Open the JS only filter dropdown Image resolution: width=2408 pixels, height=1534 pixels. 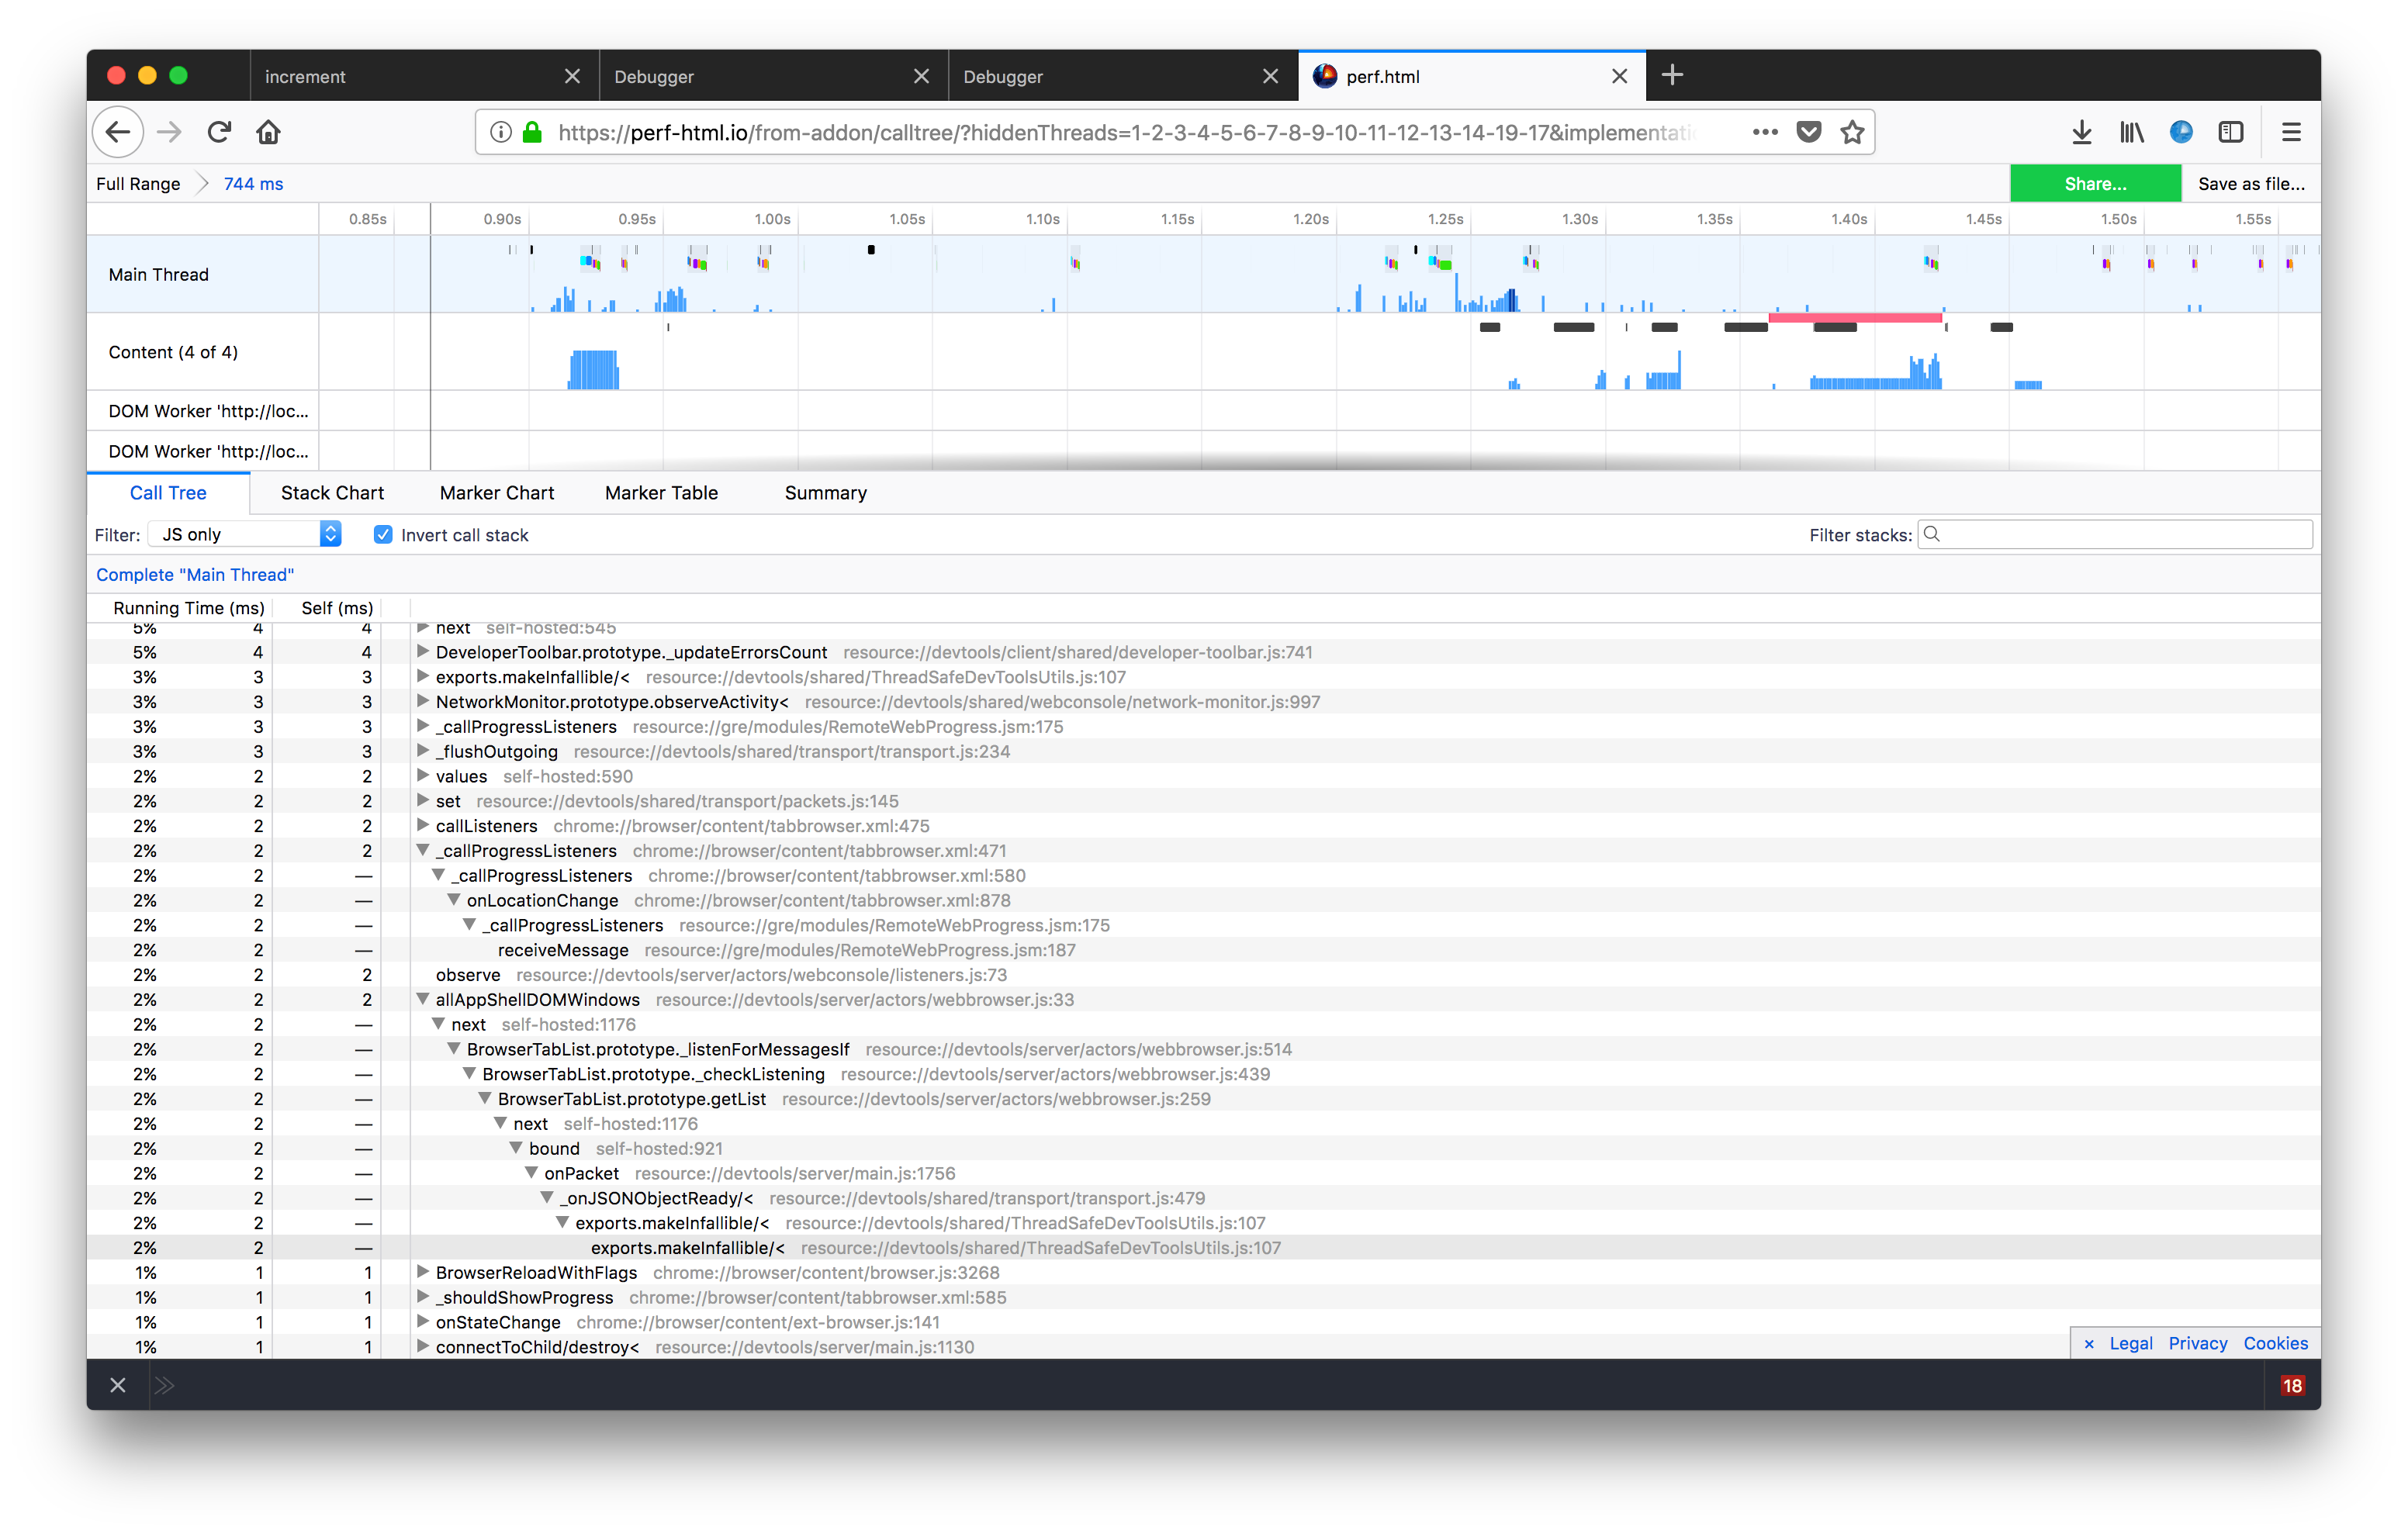245,535
